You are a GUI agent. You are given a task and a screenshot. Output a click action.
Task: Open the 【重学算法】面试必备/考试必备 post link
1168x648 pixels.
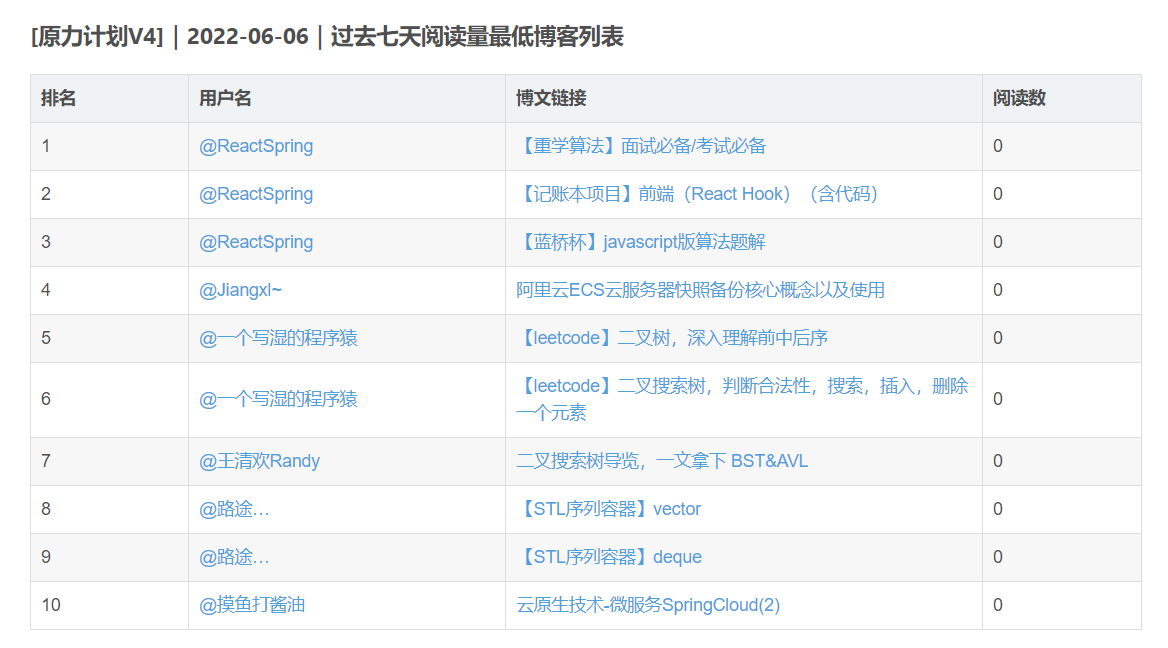pos(641,146)
